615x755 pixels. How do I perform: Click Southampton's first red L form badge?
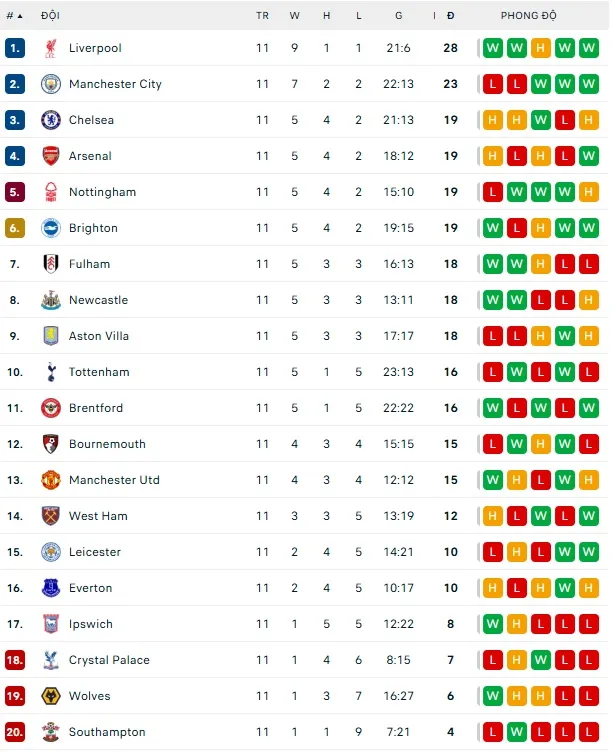(492, 732)
